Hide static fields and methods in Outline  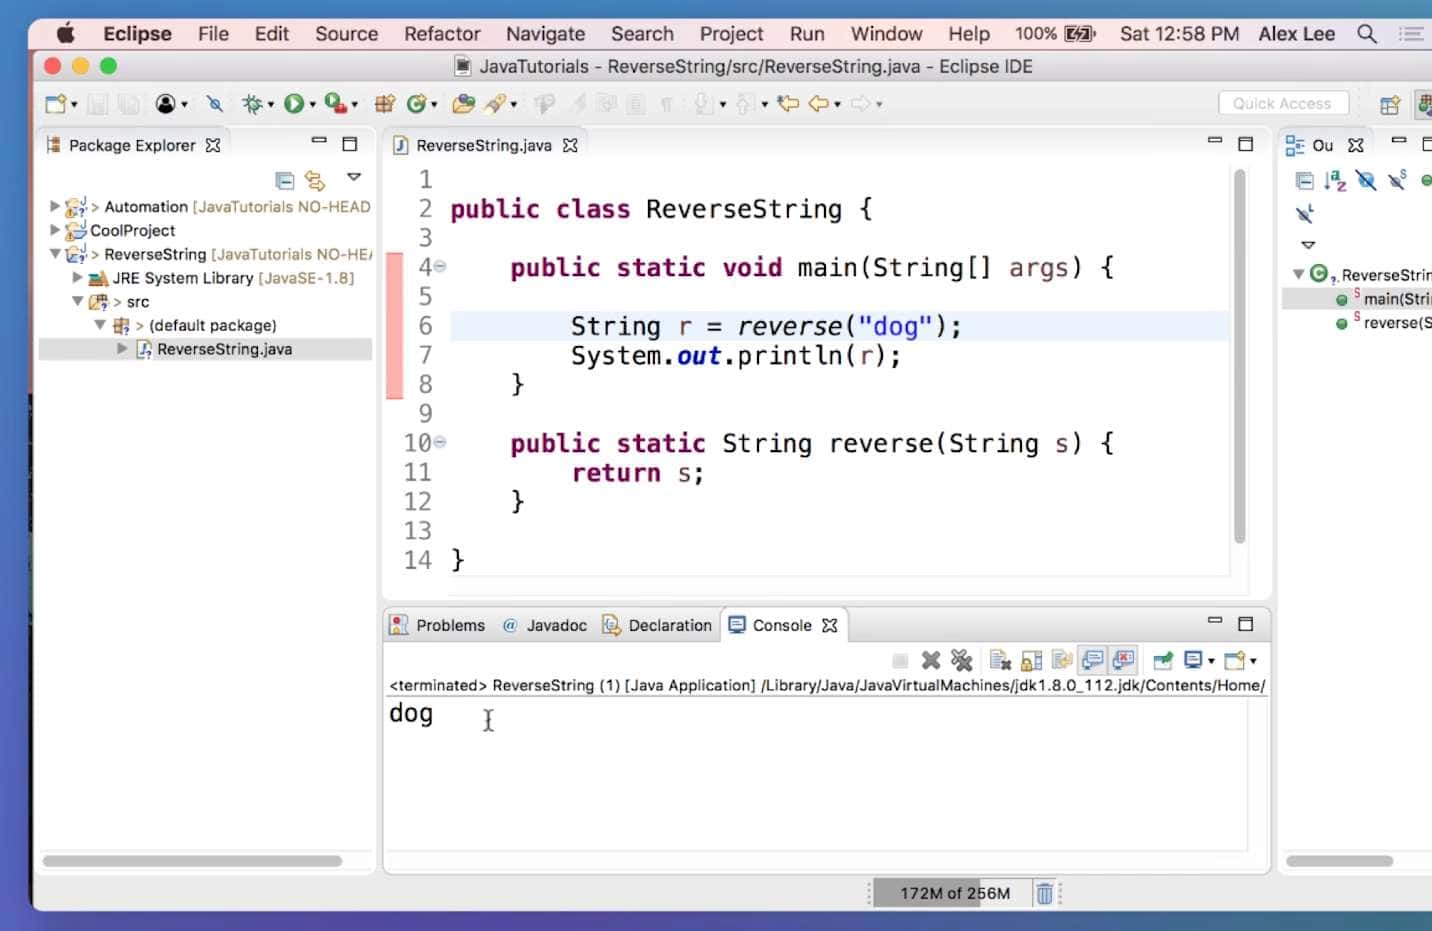tap(1396, 180)
